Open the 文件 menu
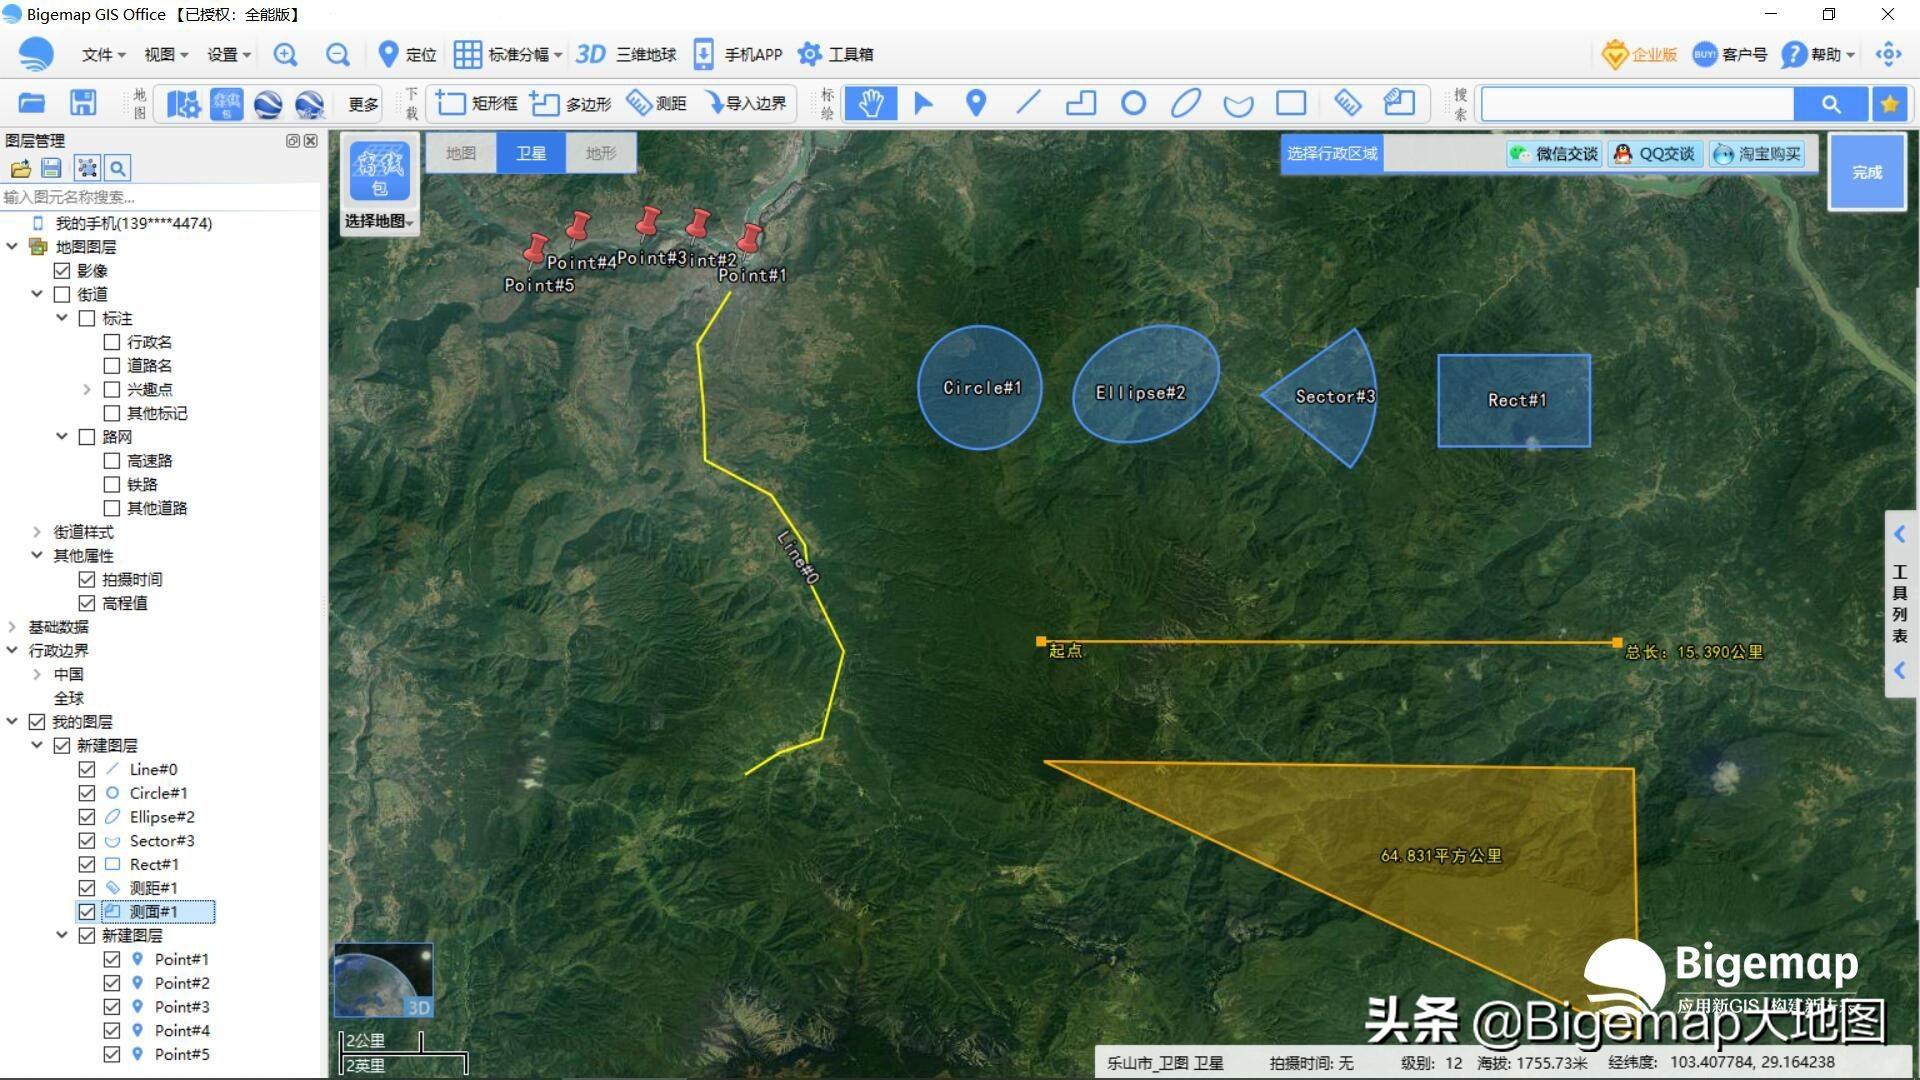This screenshot has height=1080, width=1920. (103, 55)
